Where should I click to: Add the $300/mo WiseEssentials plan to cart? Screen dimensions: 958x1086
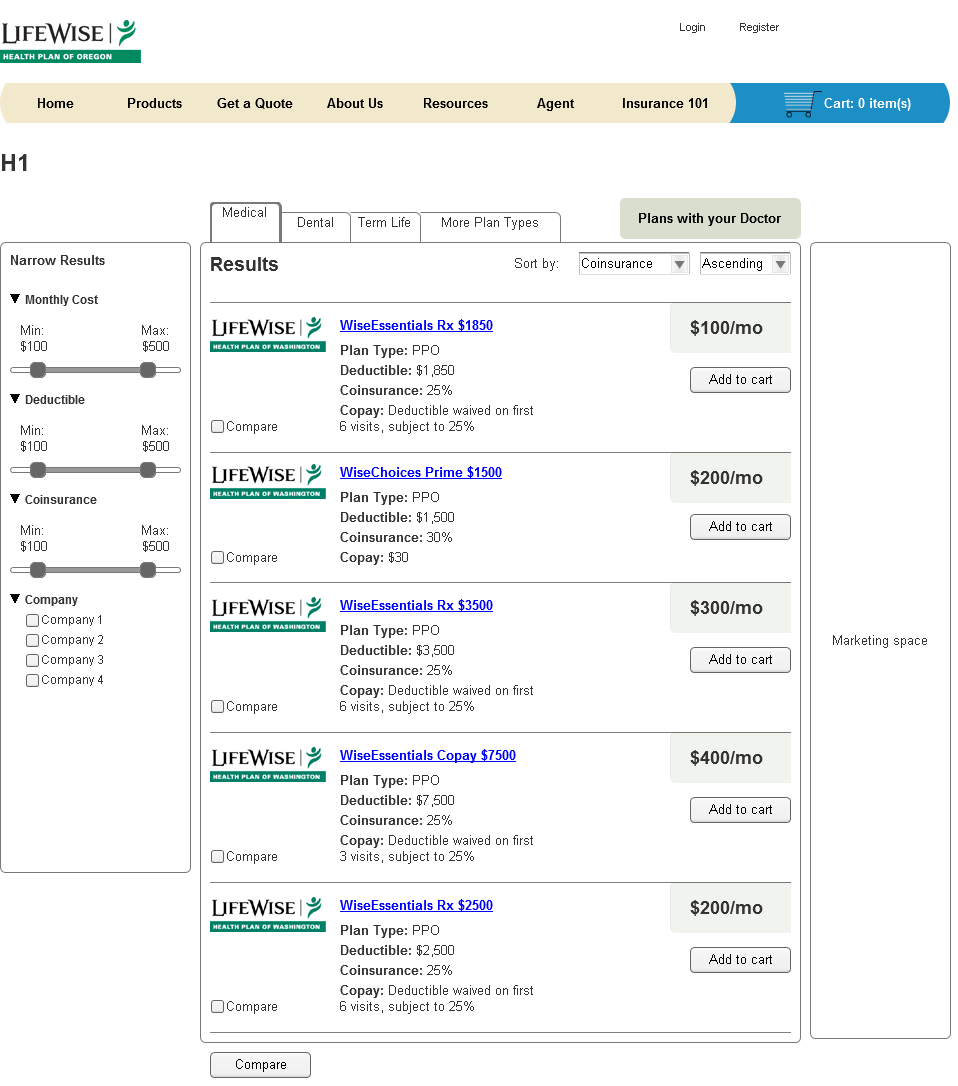(x=740, y=660)
